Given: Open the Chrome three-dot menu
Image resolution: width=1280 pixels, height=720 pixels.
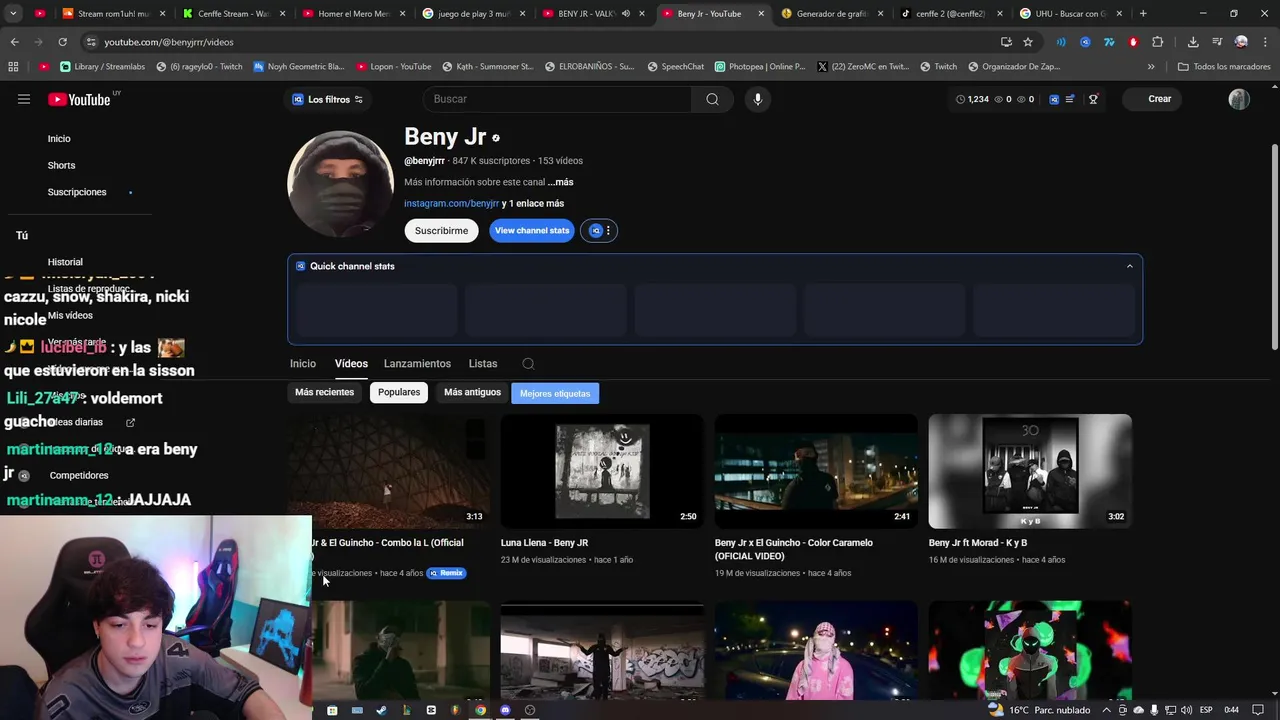Looking at the screenshot, I should (1265, 42).
